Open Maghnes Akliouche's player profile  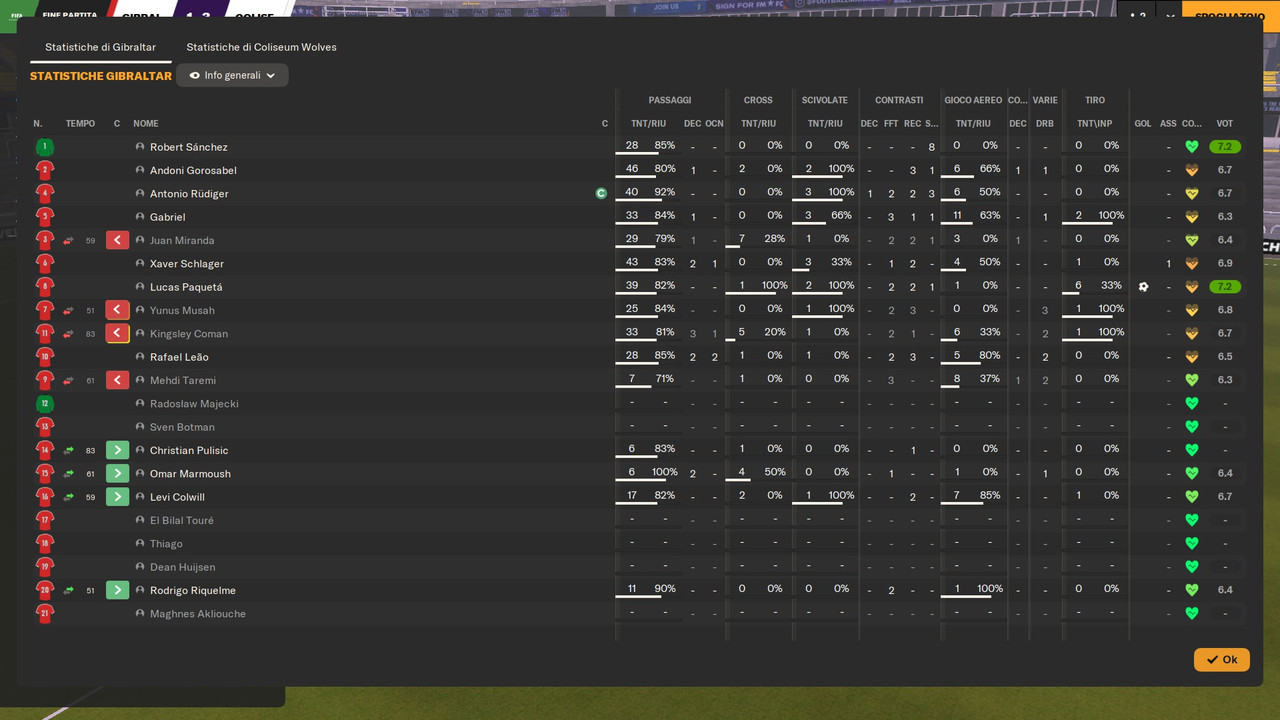[198, 613]
